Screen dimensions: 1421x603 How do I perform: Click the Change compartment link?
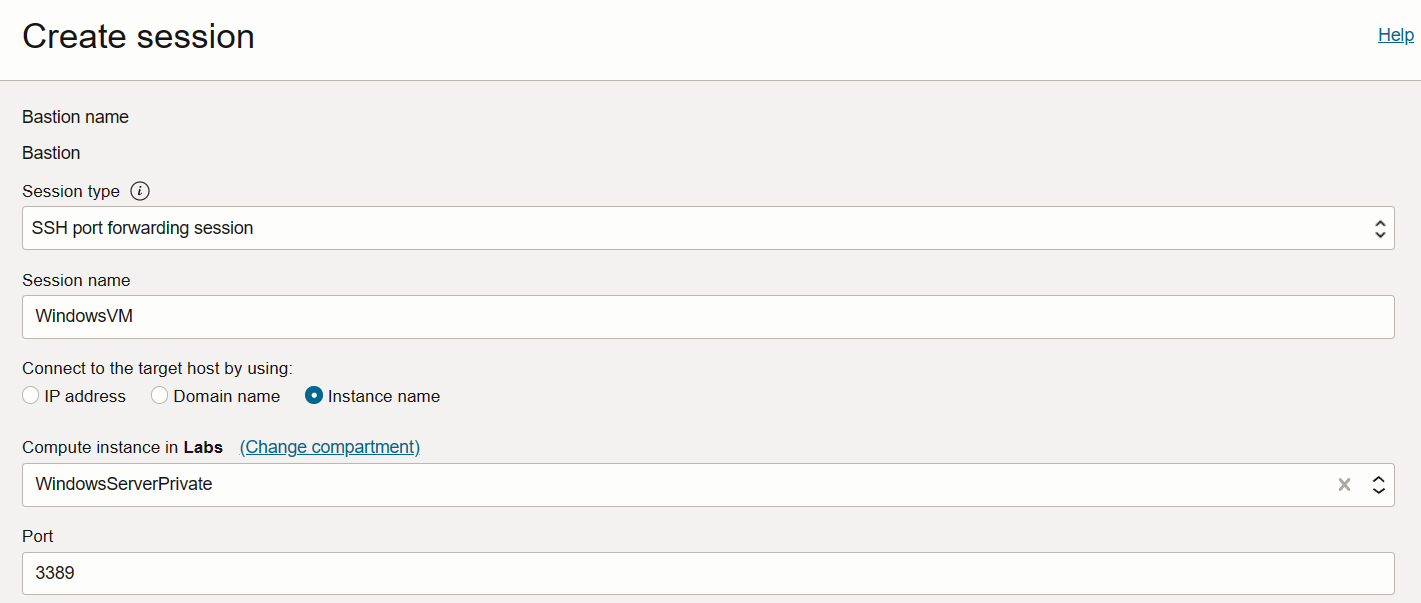tap(329, 446)
